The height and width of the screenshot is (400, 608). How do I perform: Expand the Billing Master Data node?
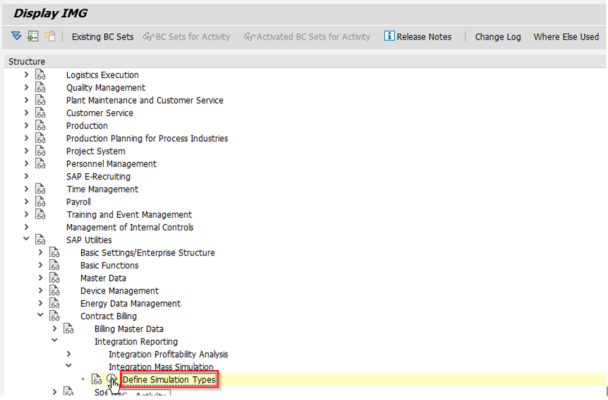click(54, 329)
